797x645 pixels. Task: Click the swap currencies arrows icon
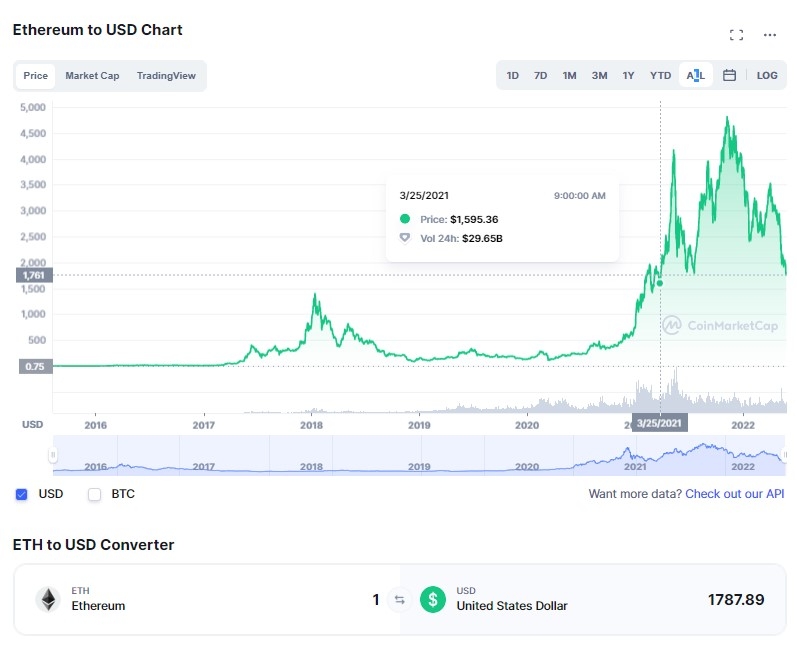pyautogui.click(x=400, y=600)
